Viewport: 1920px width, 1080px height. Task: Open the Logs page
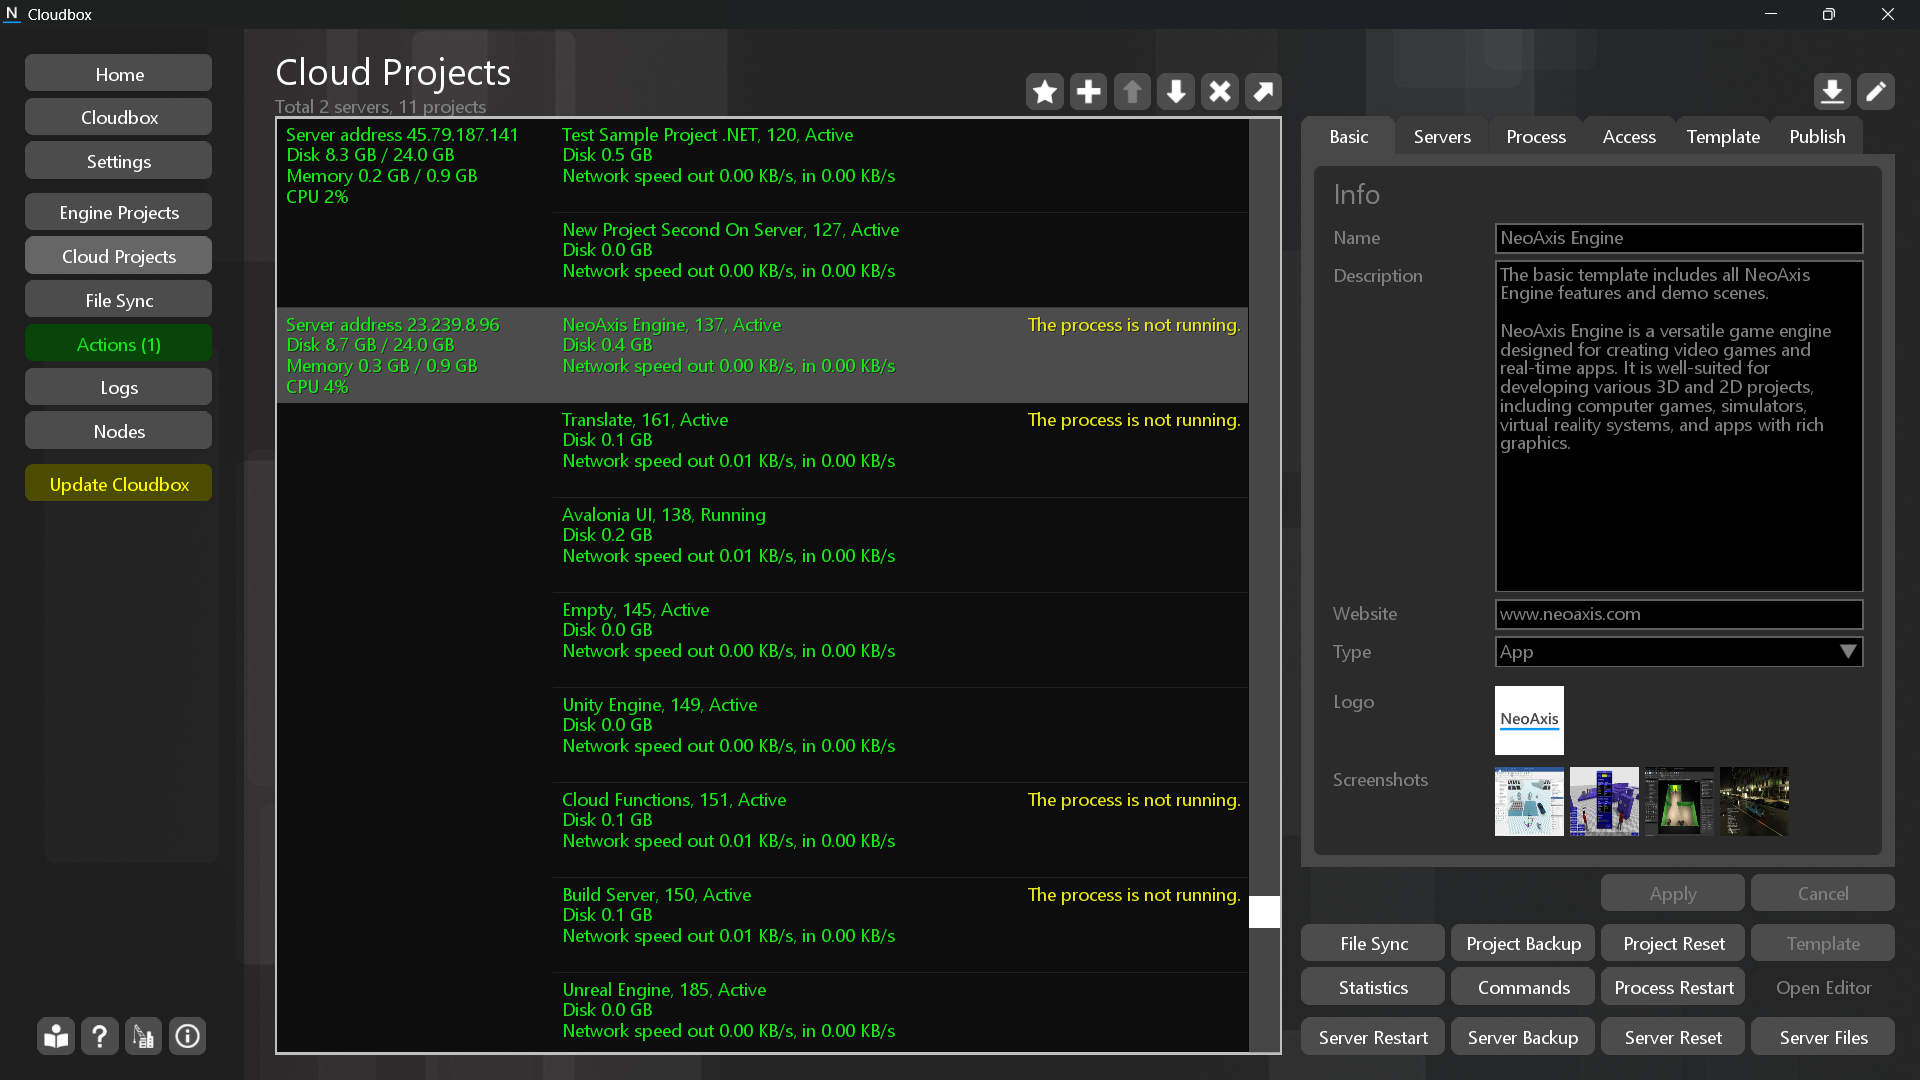pos(119,387)
